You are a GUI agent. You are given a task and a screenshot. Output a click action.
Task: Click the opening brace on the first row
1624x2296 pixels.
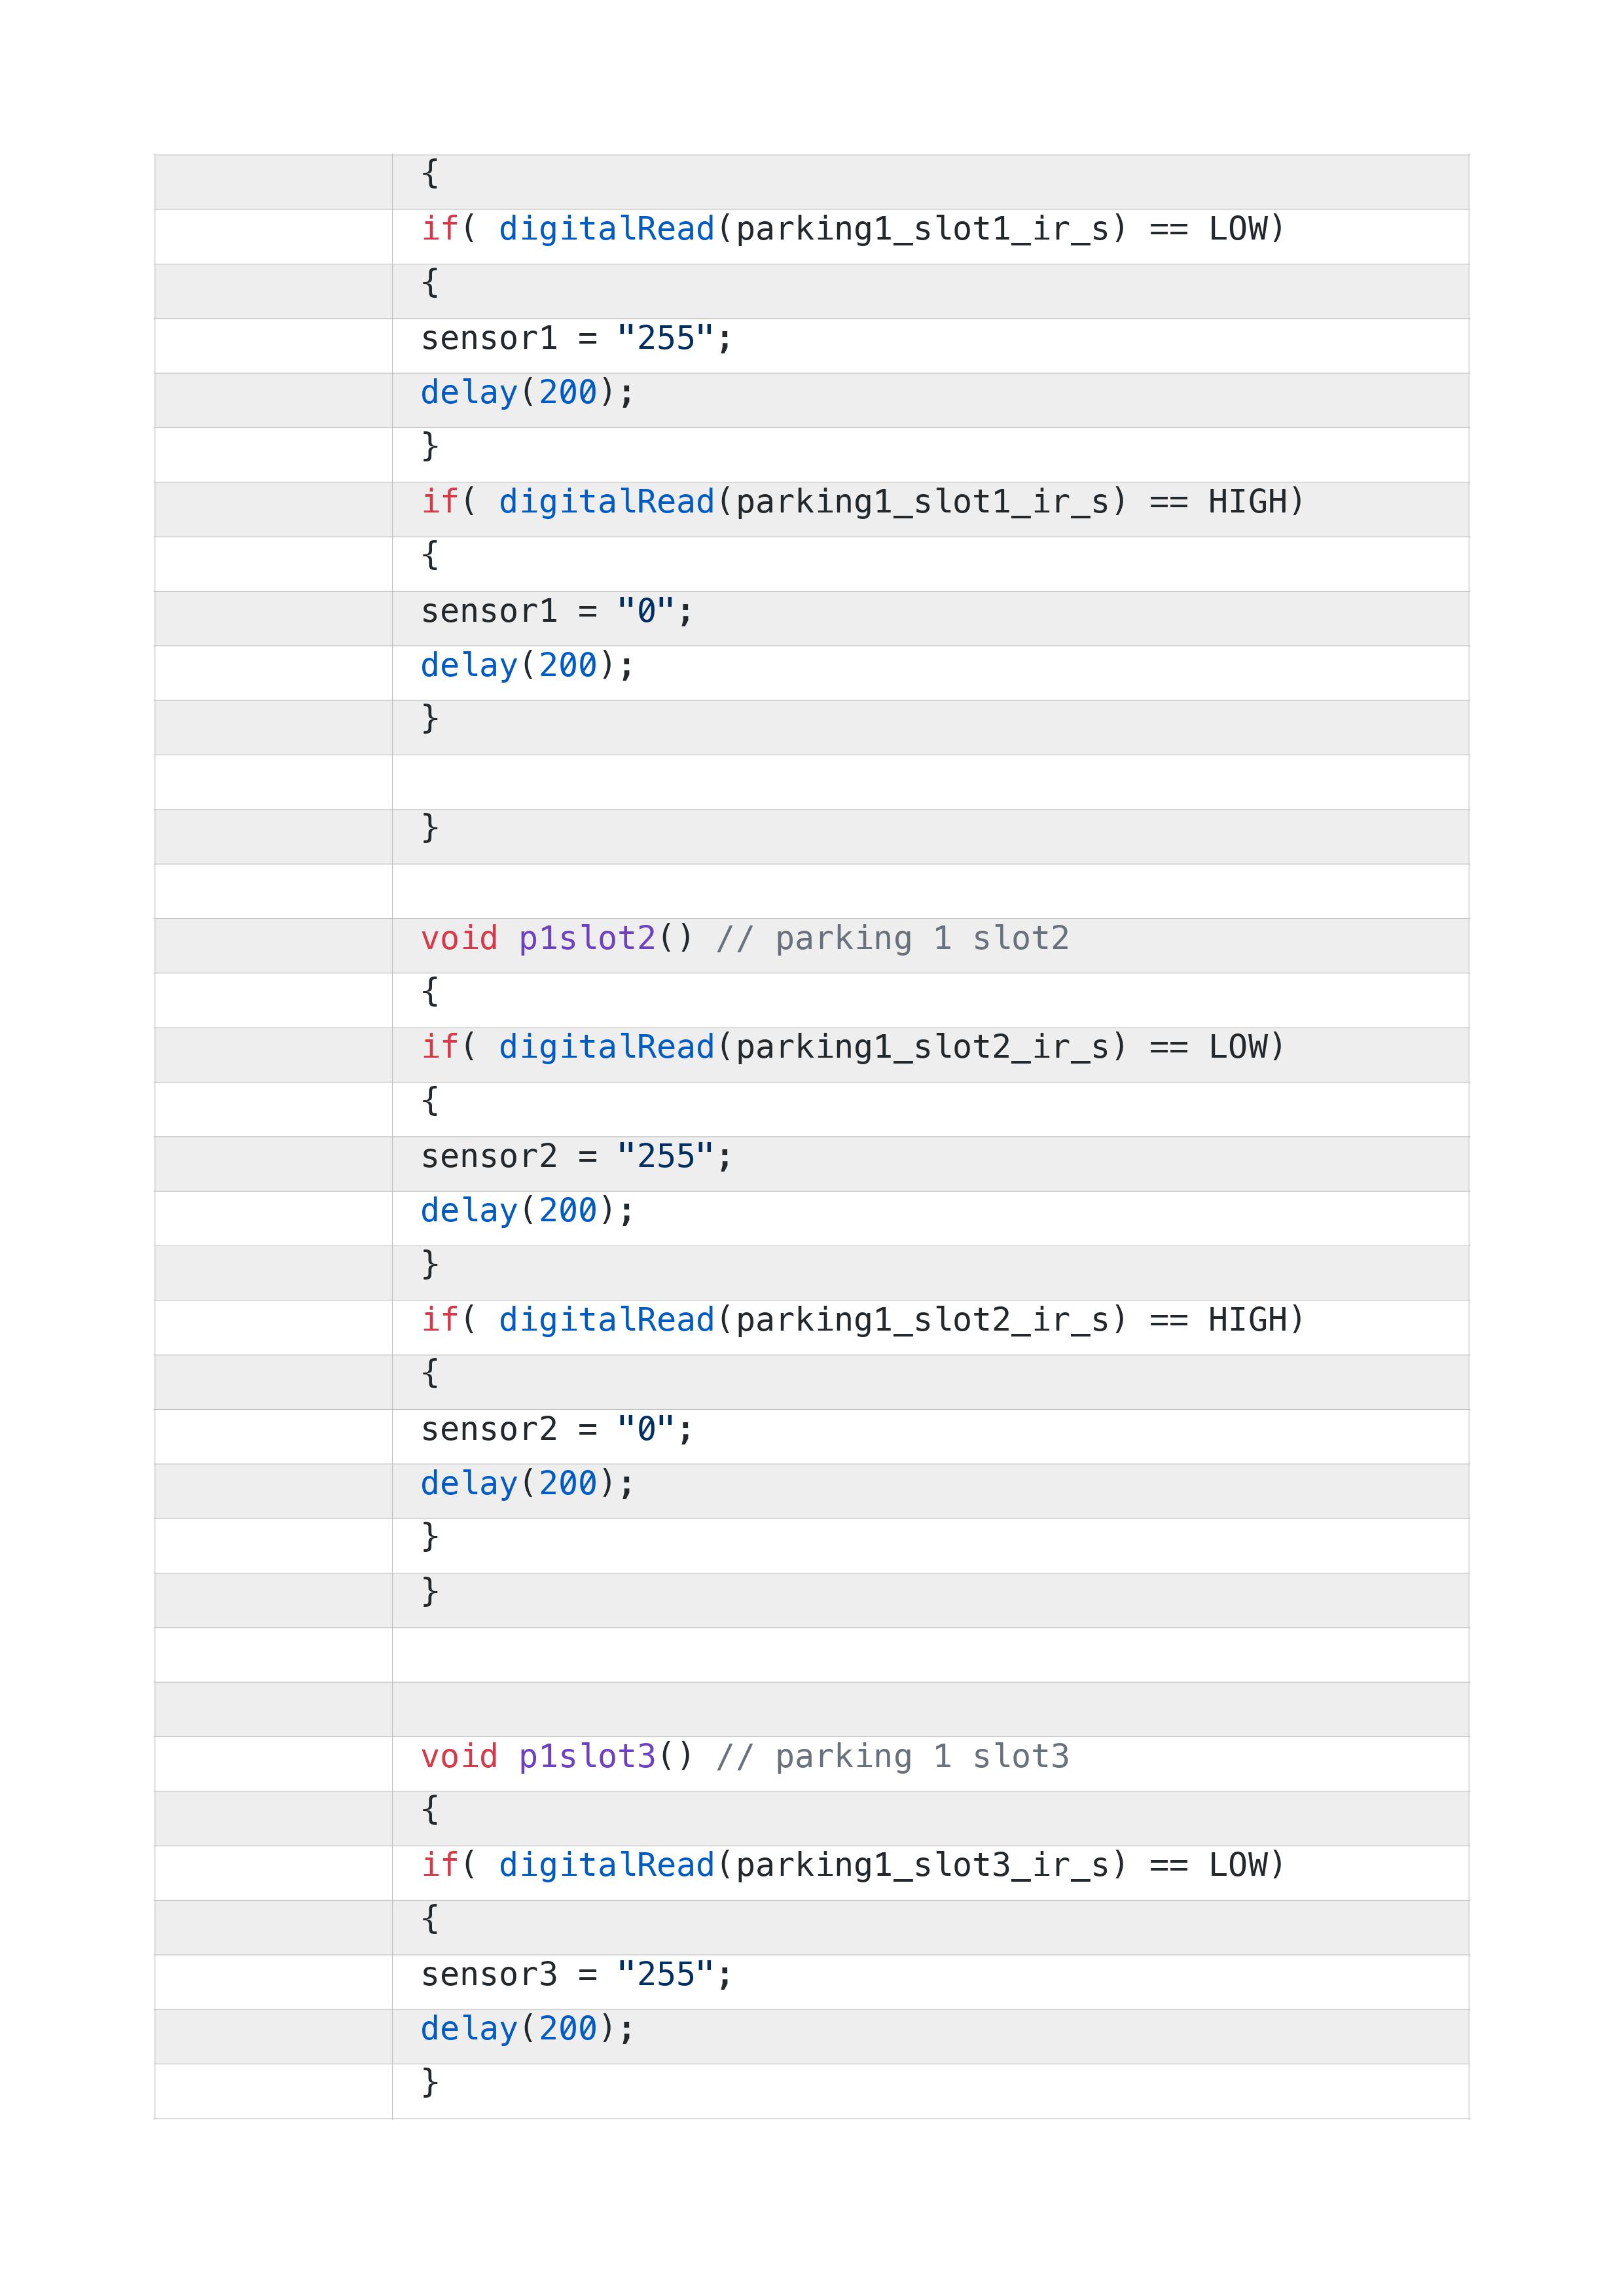[x=430, y=174]
